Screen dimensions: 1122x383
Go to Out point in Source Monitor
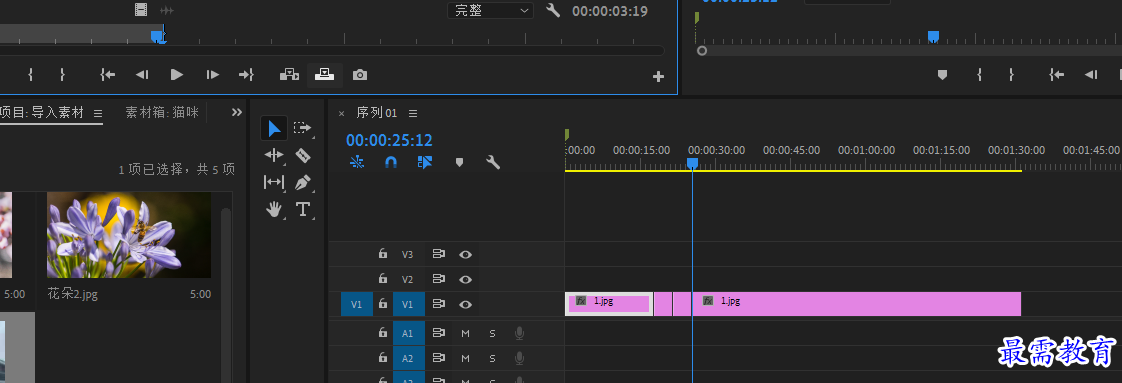[x=247, y=74]
